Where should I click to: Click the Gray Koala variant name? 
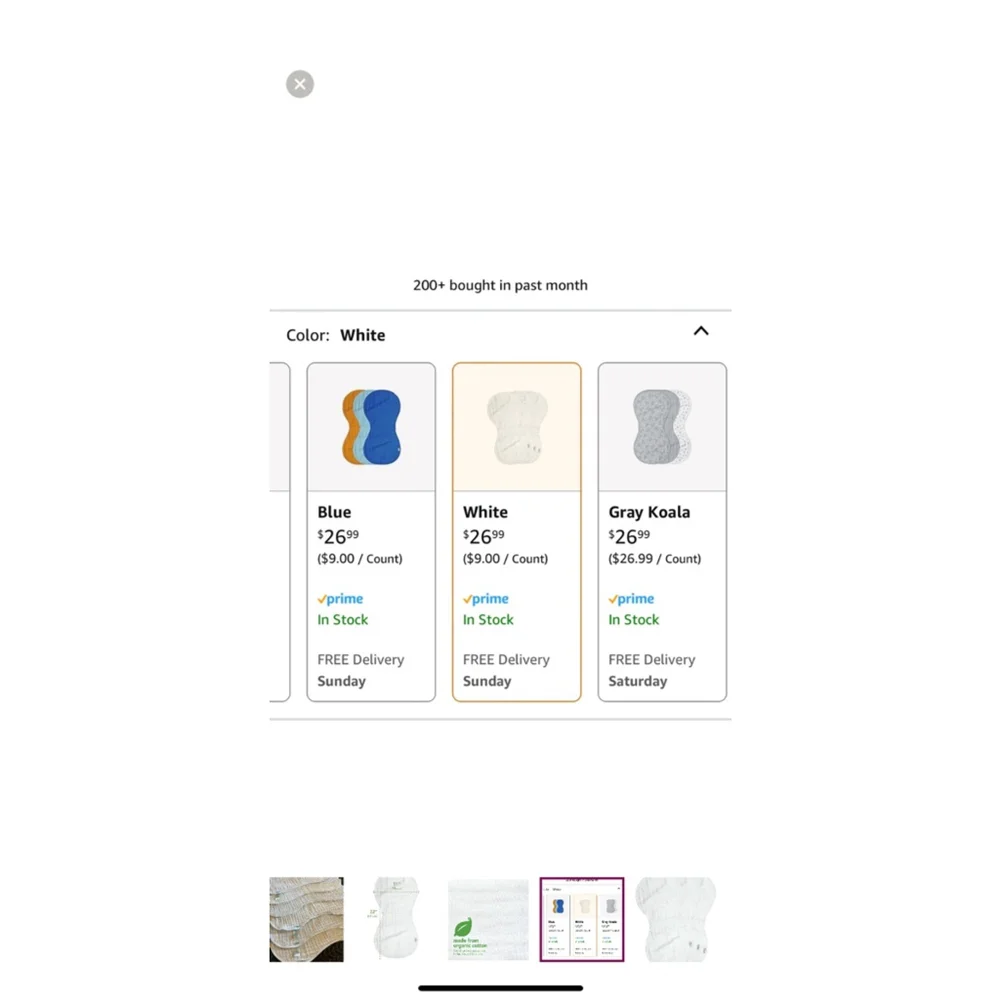click(x=649, y=512)
